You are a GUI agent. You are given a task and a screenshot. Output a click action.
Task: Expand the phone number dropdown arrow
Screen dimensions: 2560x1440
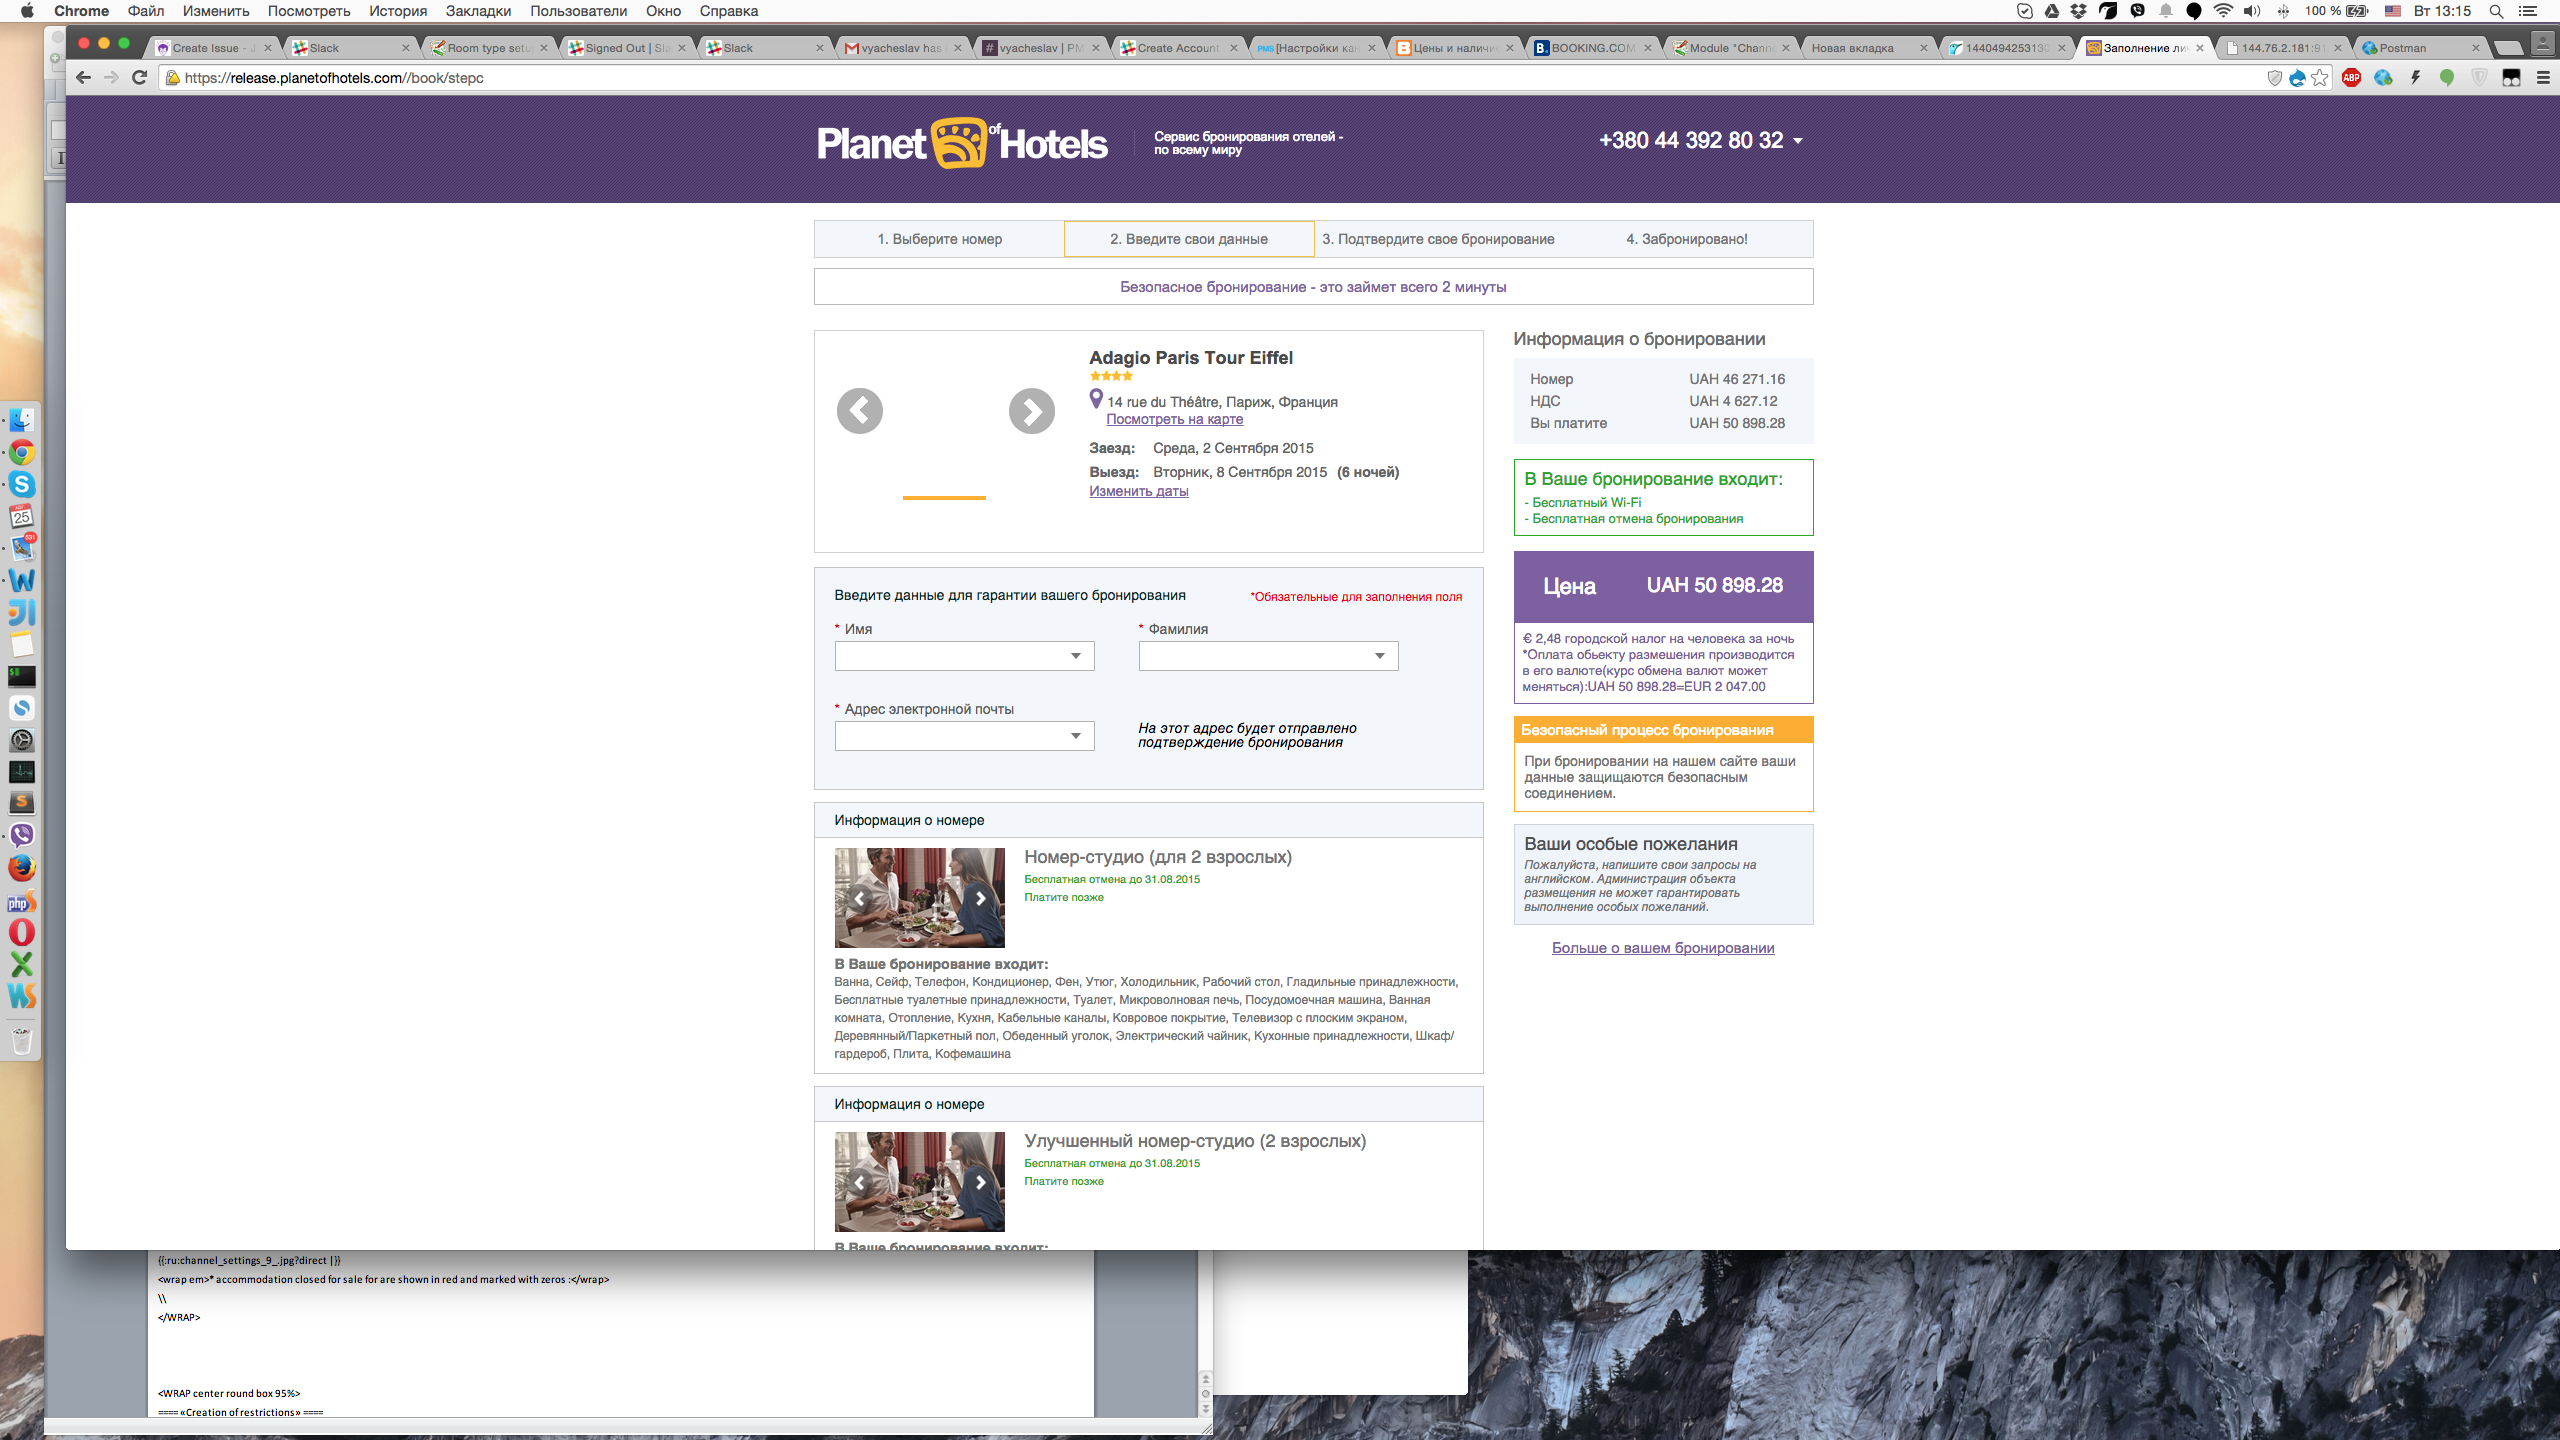pyautogui.click(x=1798, y=141)
